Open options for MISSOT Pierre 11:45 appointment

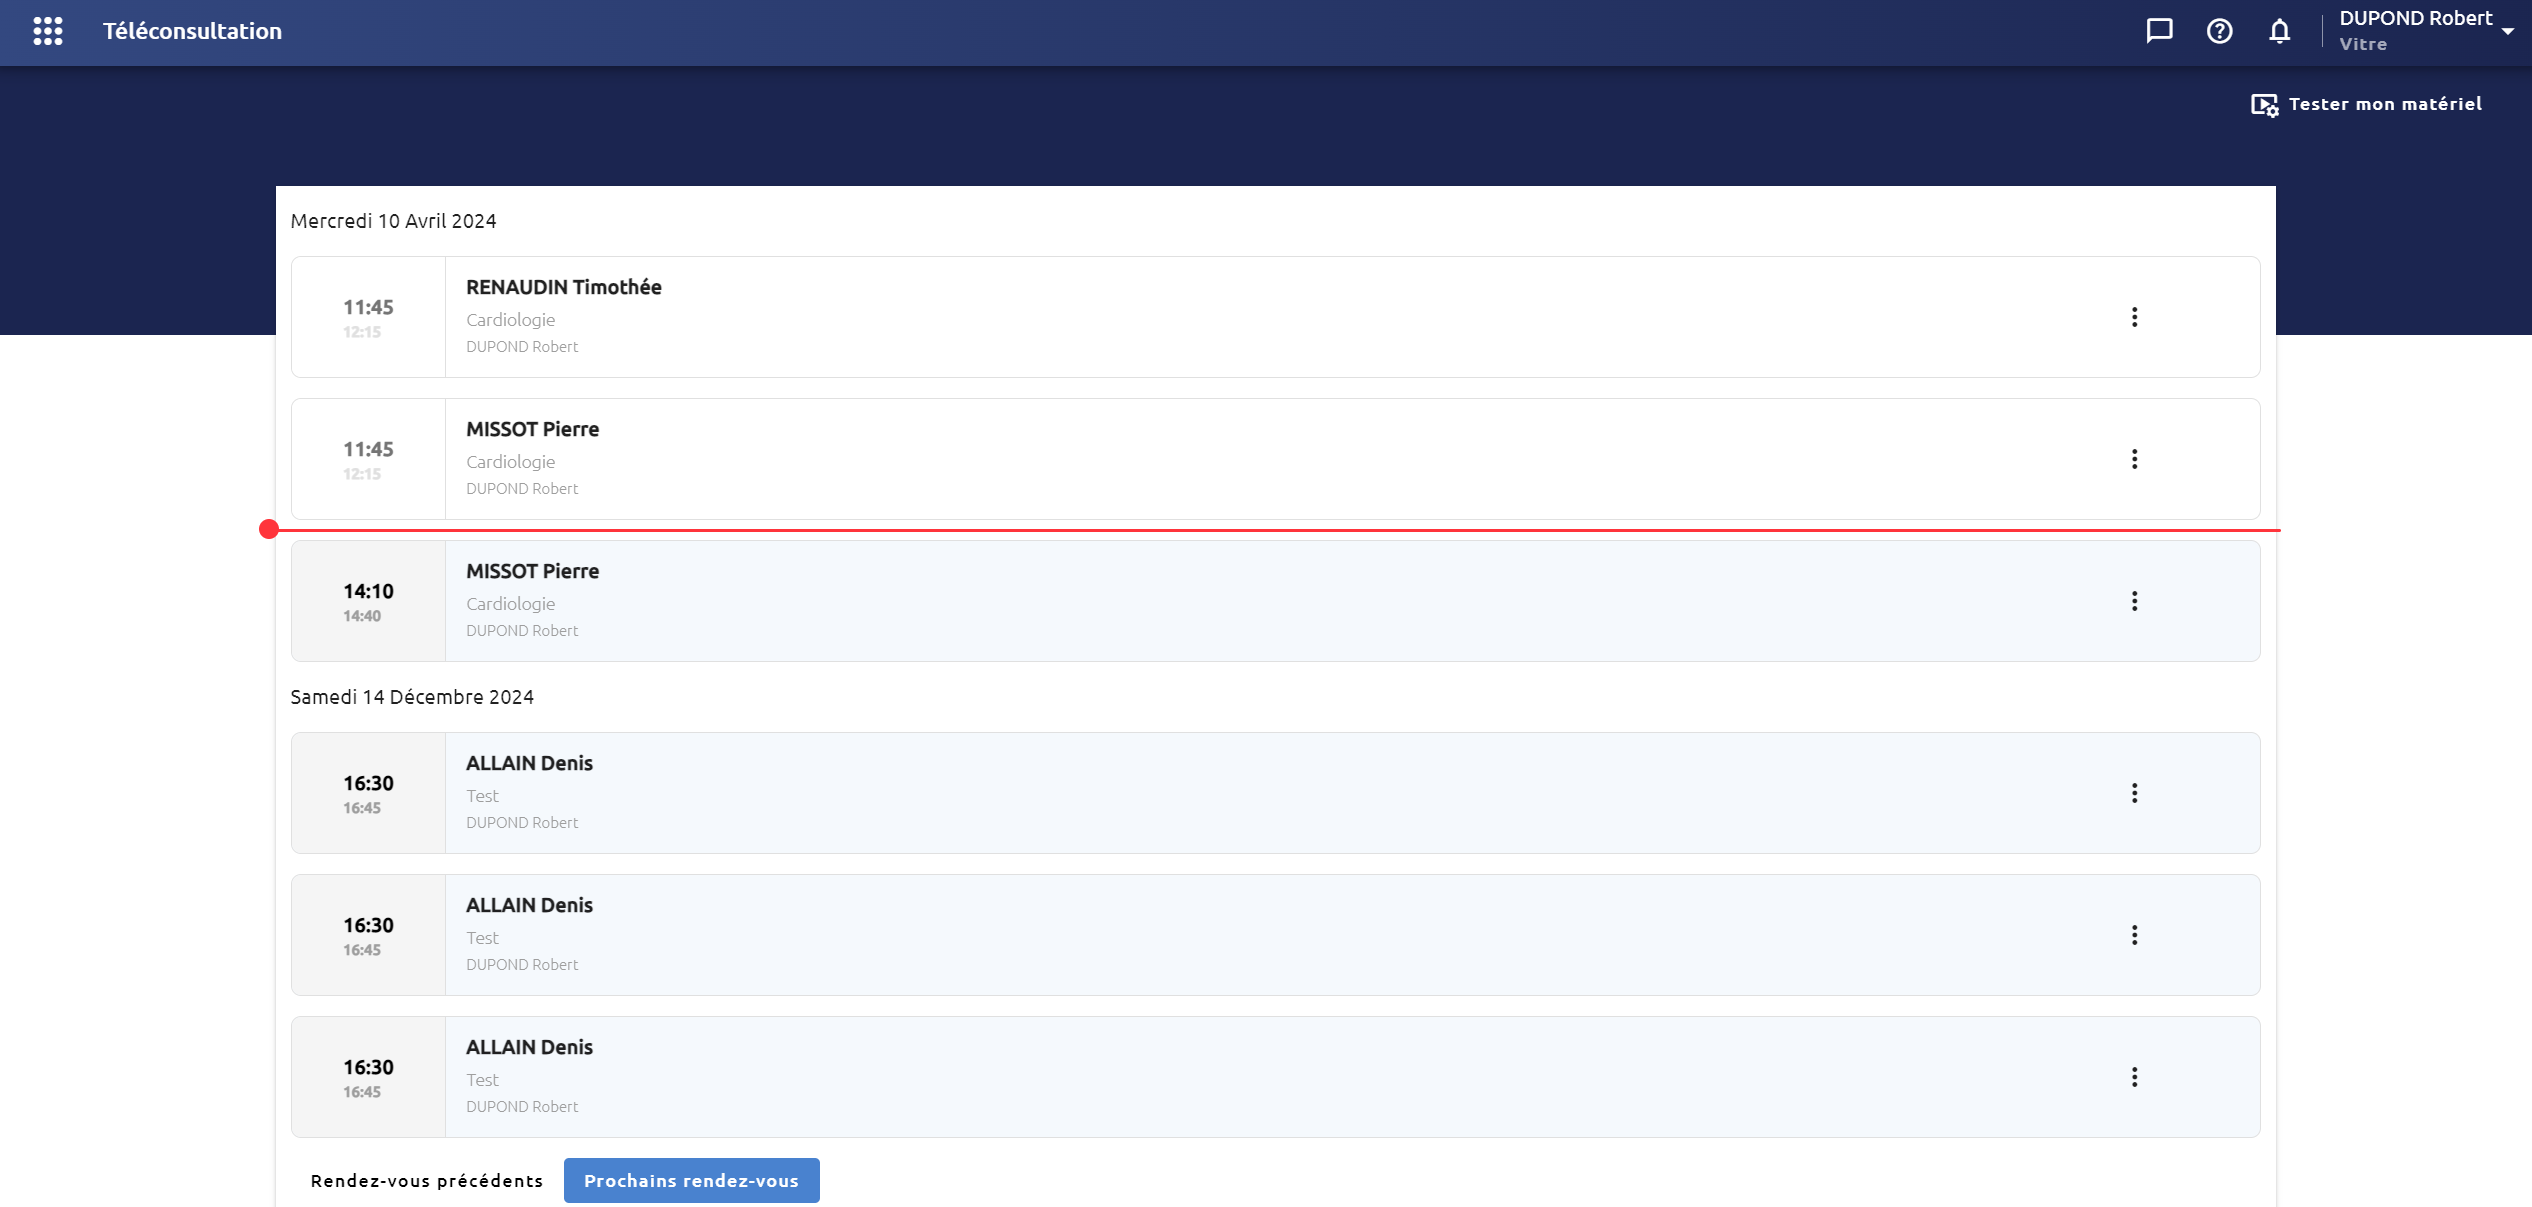click(2134, 459)
